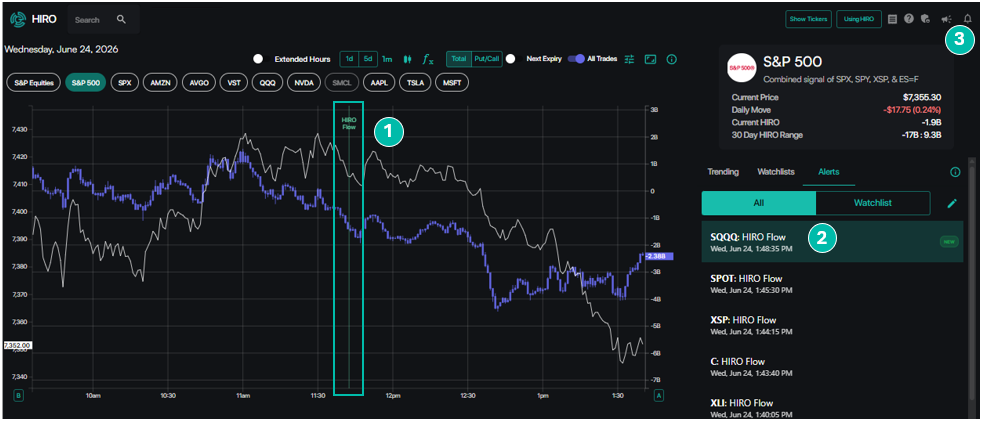Open the help question-mark icon
This screenshot has height=421, width=982.
pyautogui.click(x=909, y=19)
